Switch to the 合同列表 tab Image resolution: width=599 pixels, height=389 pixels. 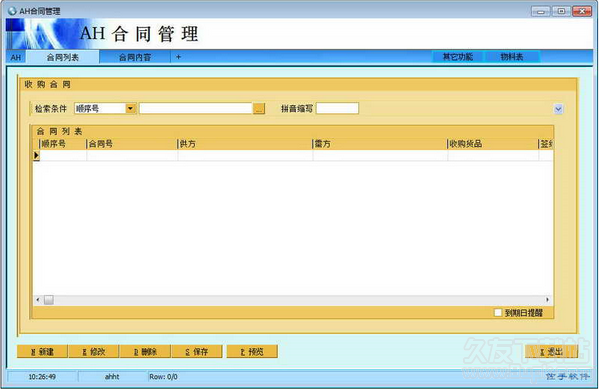tap(63, 57)
